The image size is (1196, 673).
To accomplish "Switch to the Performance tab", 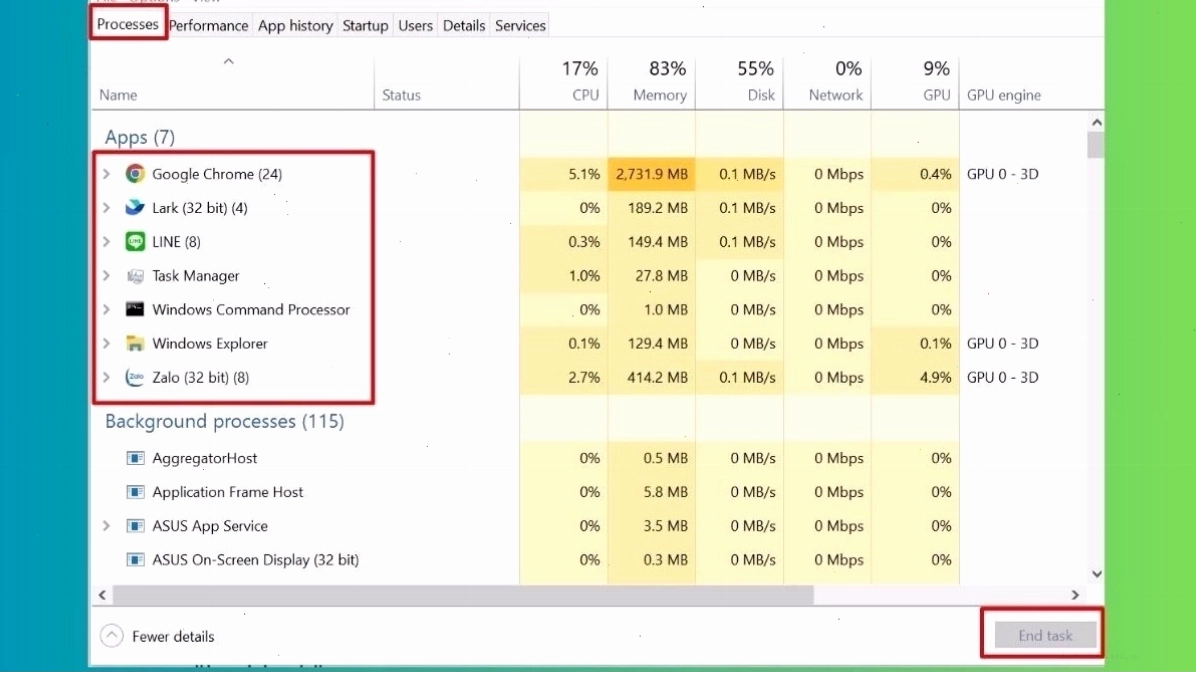I will (x=208, y=25).
